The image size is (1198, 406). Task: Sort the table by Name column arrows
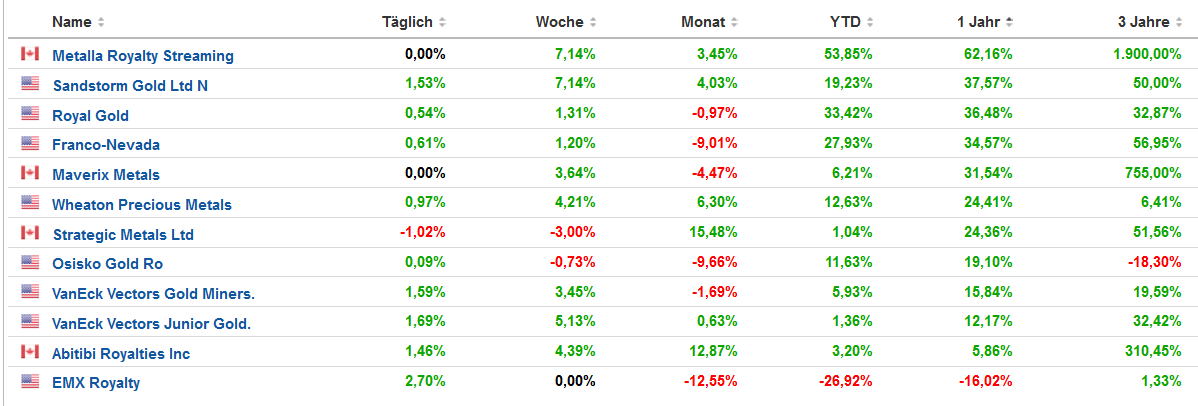click(100, 22)
